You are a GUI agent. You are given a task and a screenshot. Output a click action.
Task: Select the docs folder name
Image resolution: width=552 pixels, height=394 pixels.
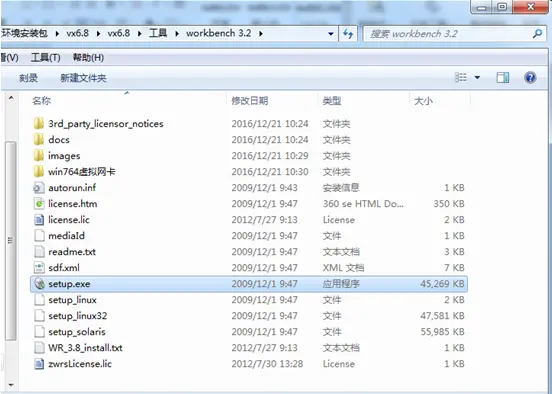click(x=59, y=140)
